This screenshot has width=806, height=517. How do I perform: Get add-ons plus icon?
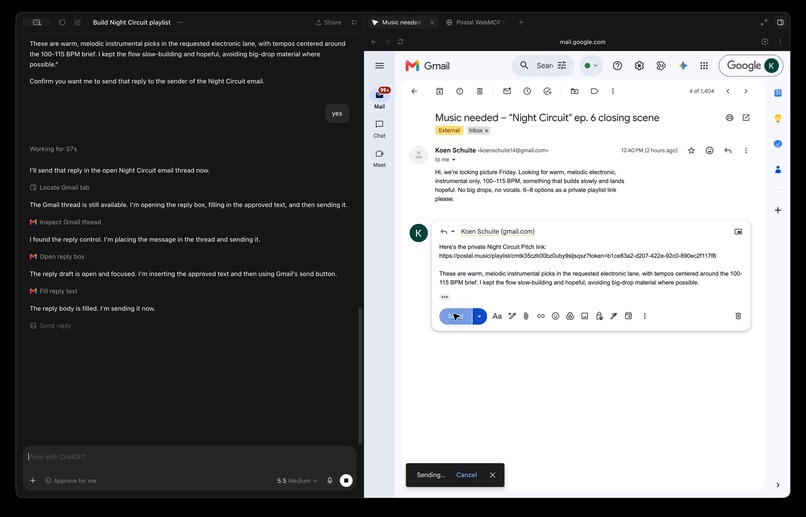point(778,210)
